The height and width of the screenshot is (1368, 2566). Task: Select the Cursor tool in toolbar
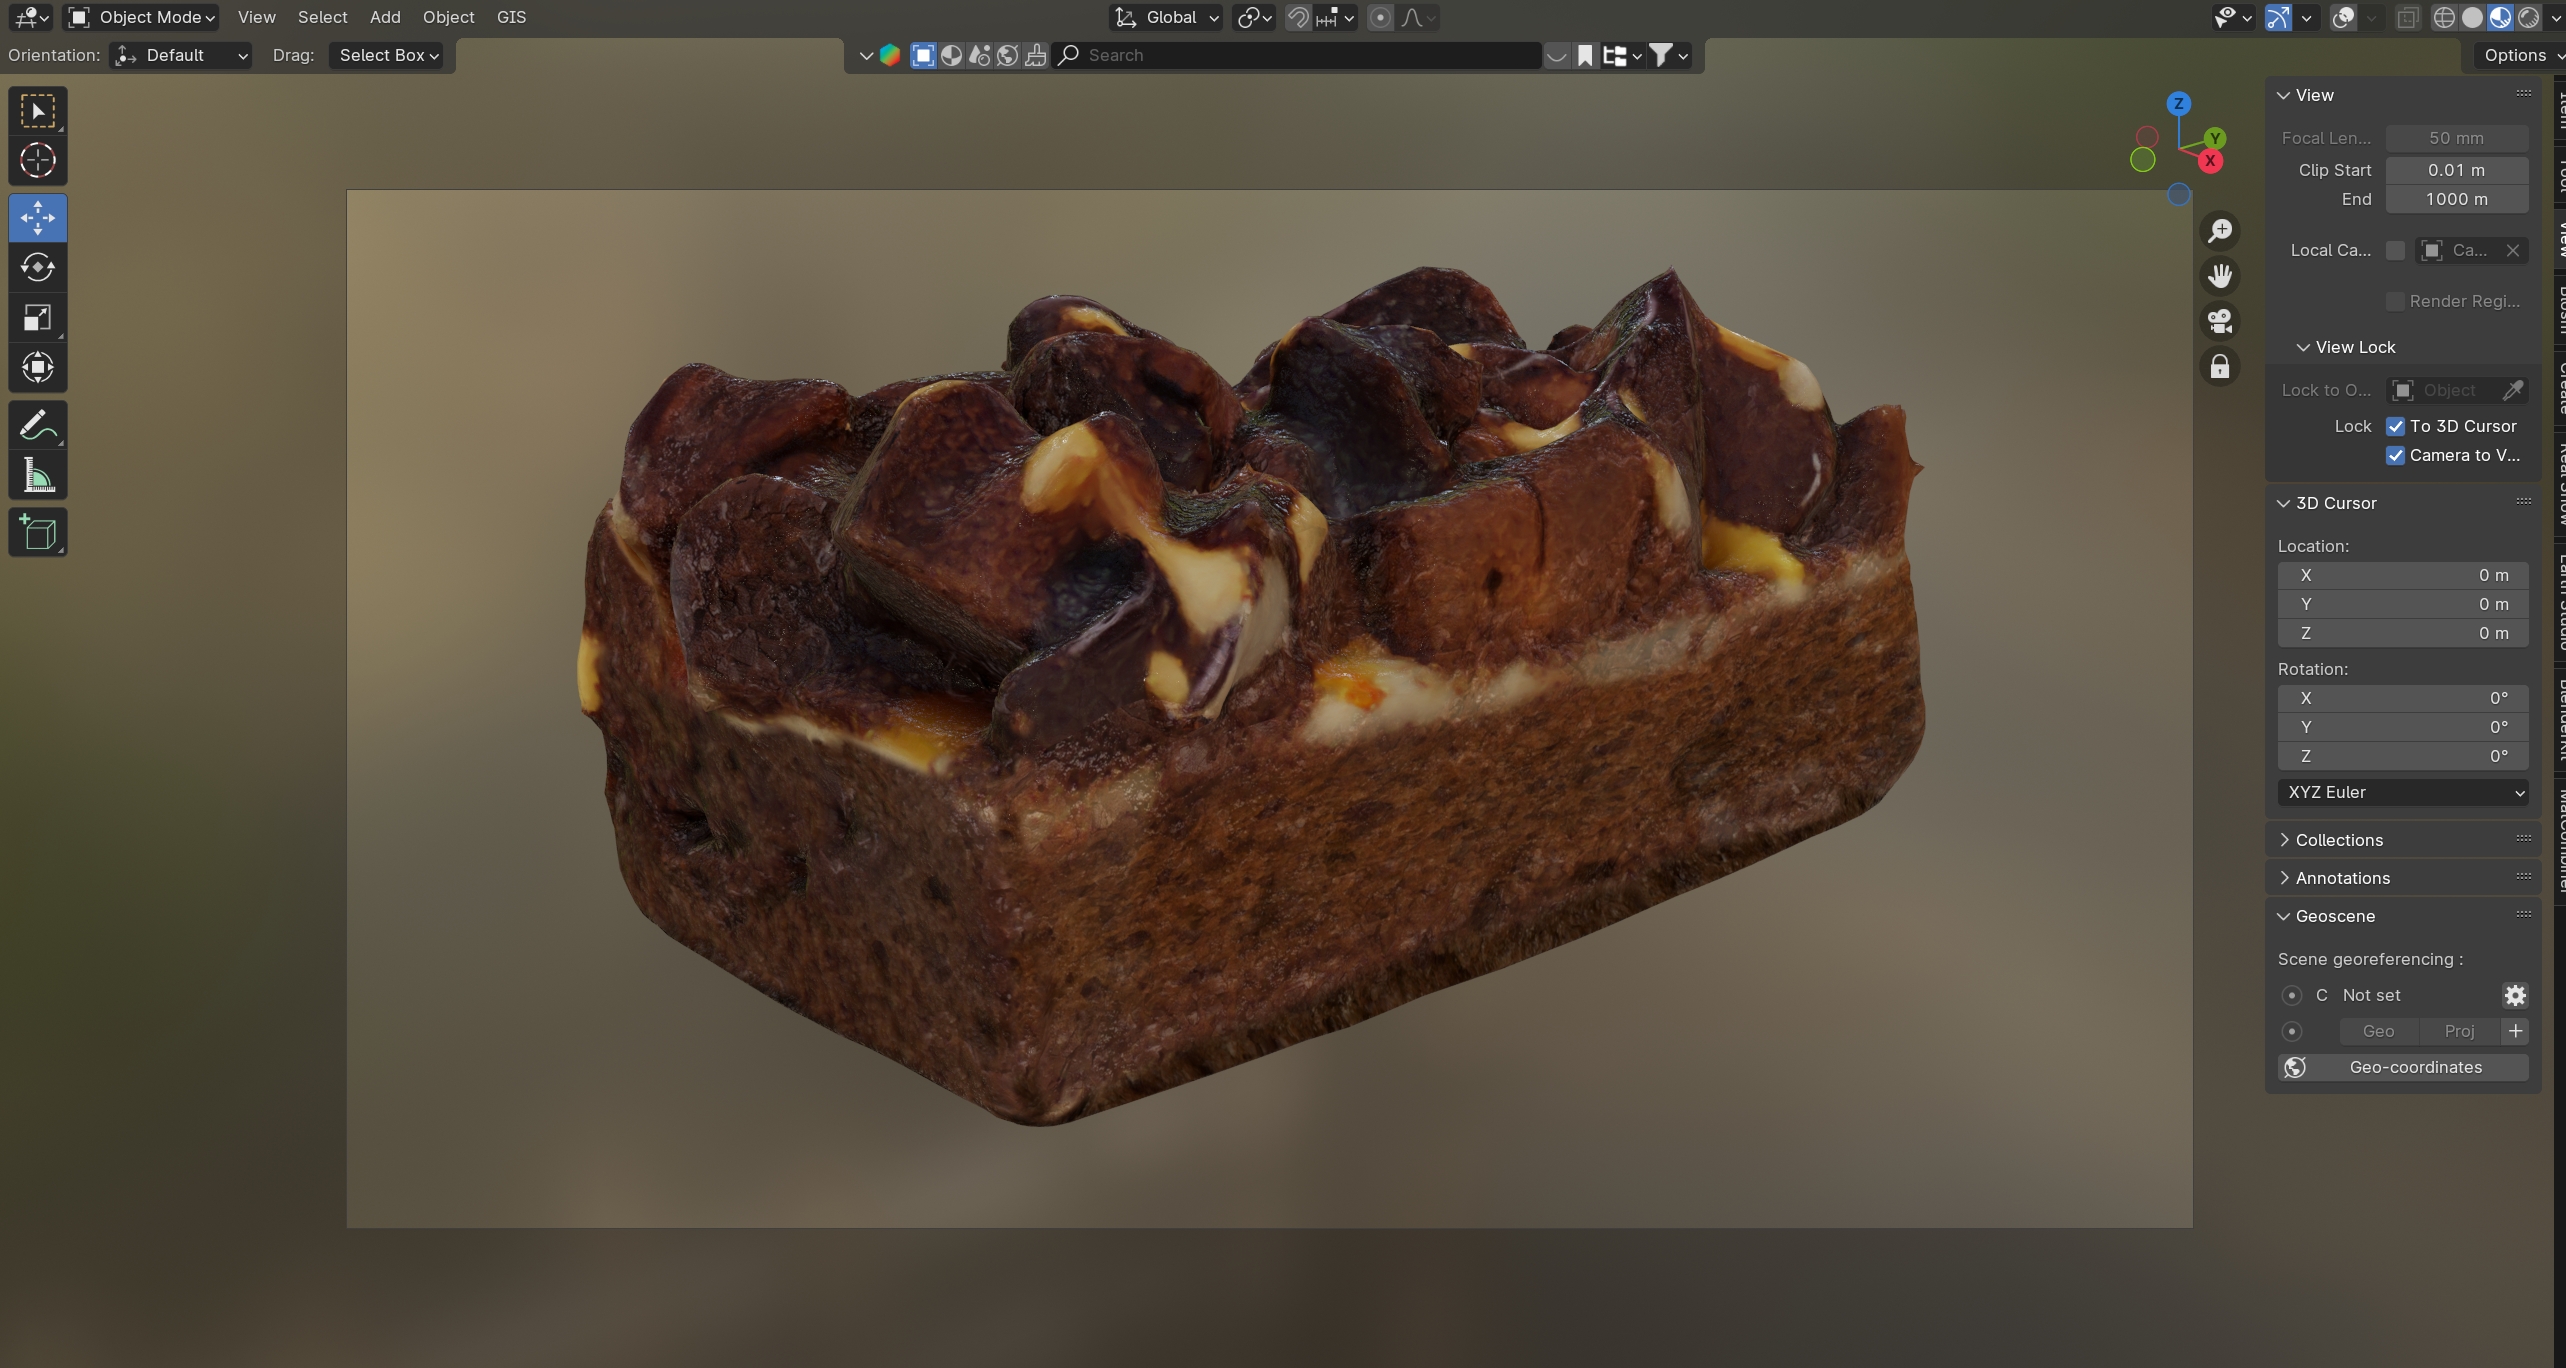(x=38, y=160)
